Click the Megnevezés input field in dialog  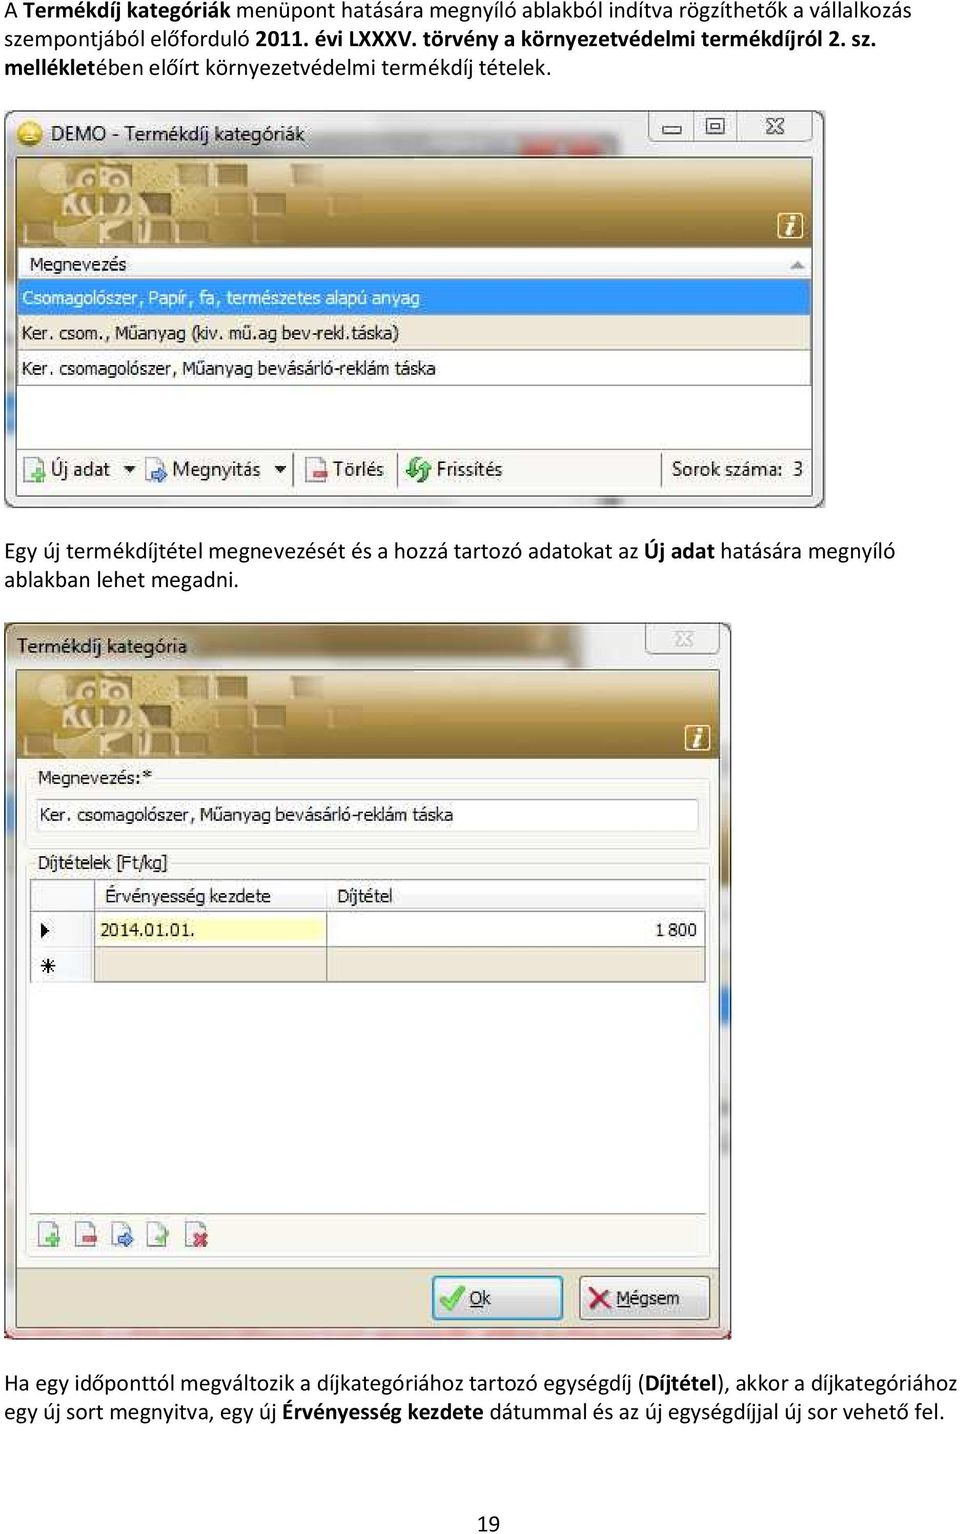point(367,815)
